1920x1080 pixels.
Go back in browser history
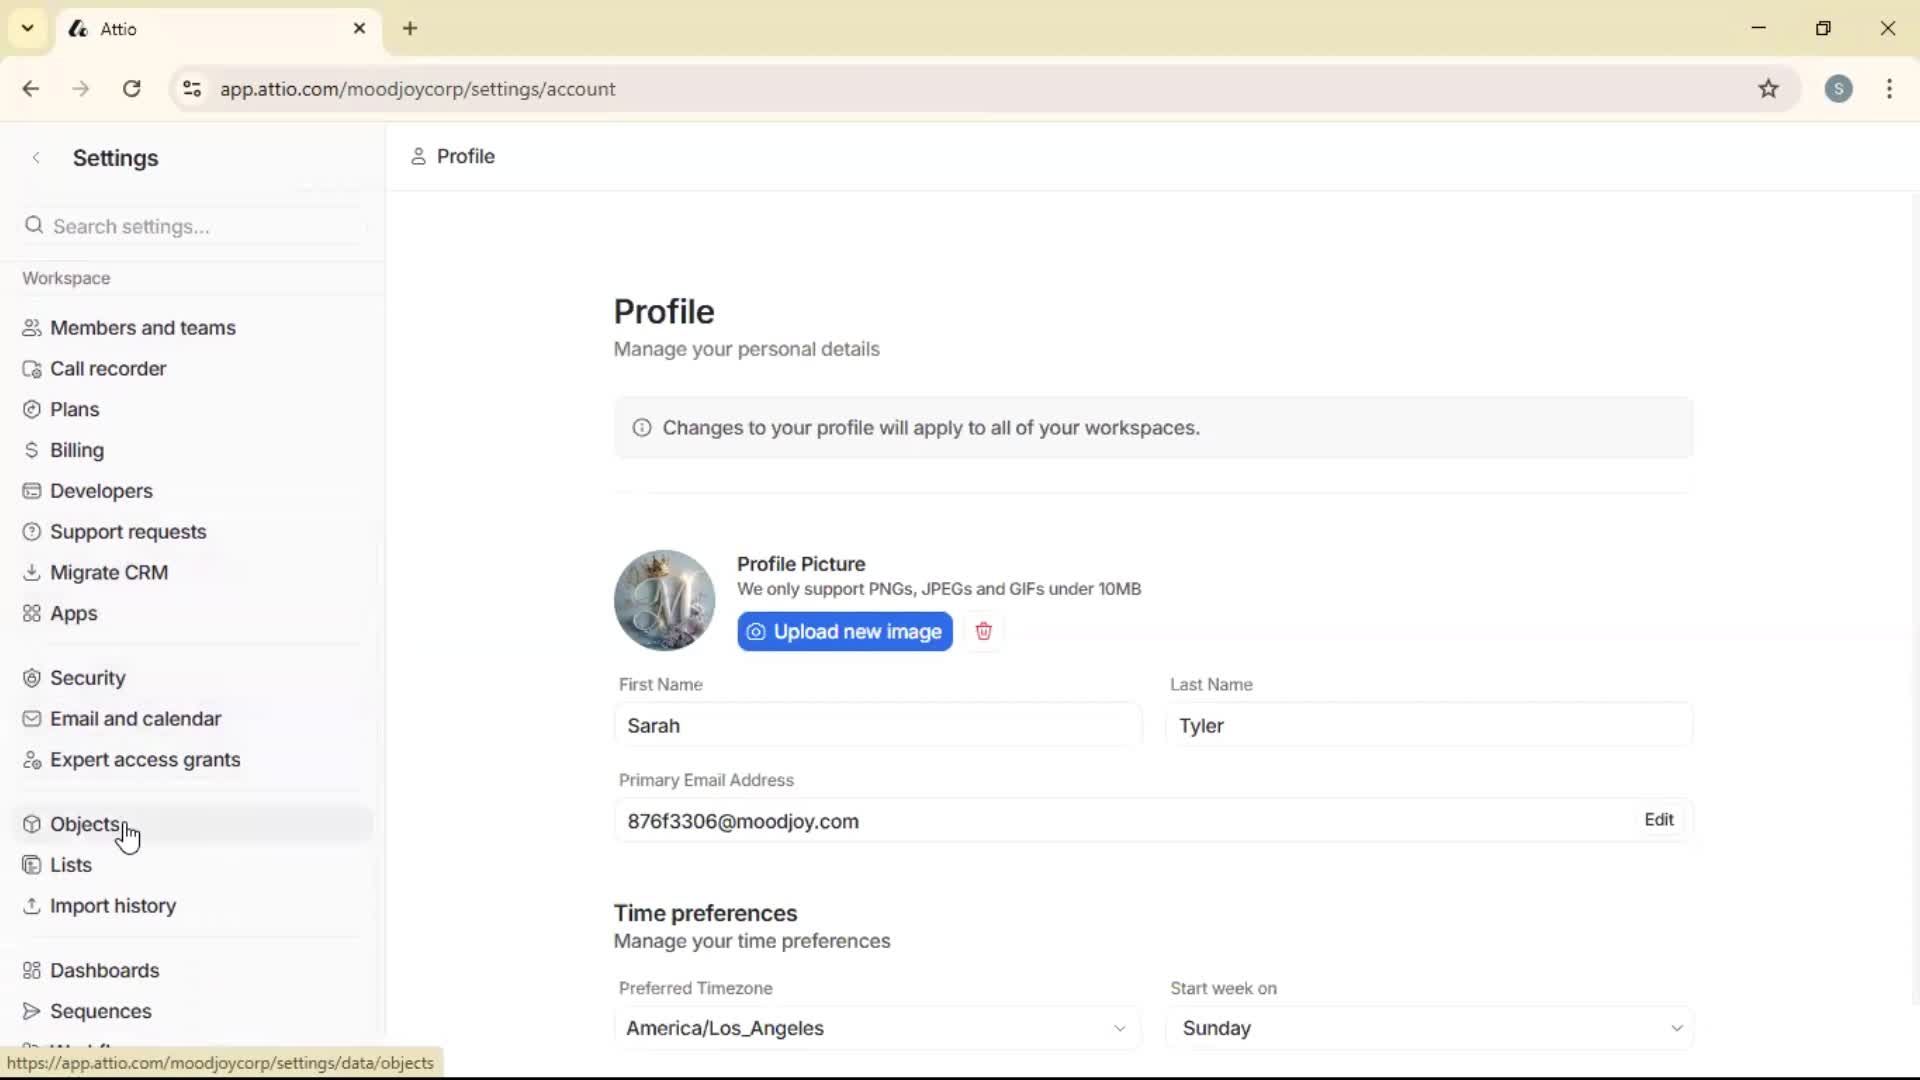31,89
